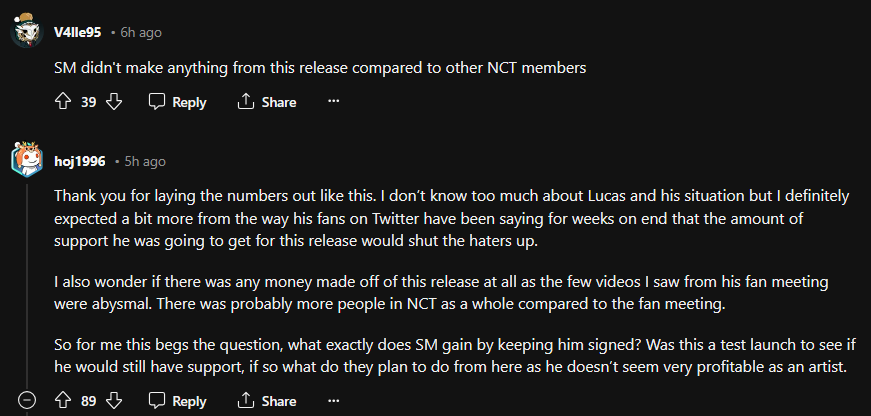Image resolution: width=871 pixels, height=416 pixels.
Task: Click the 5h ago timestamp
Action: 145,161
